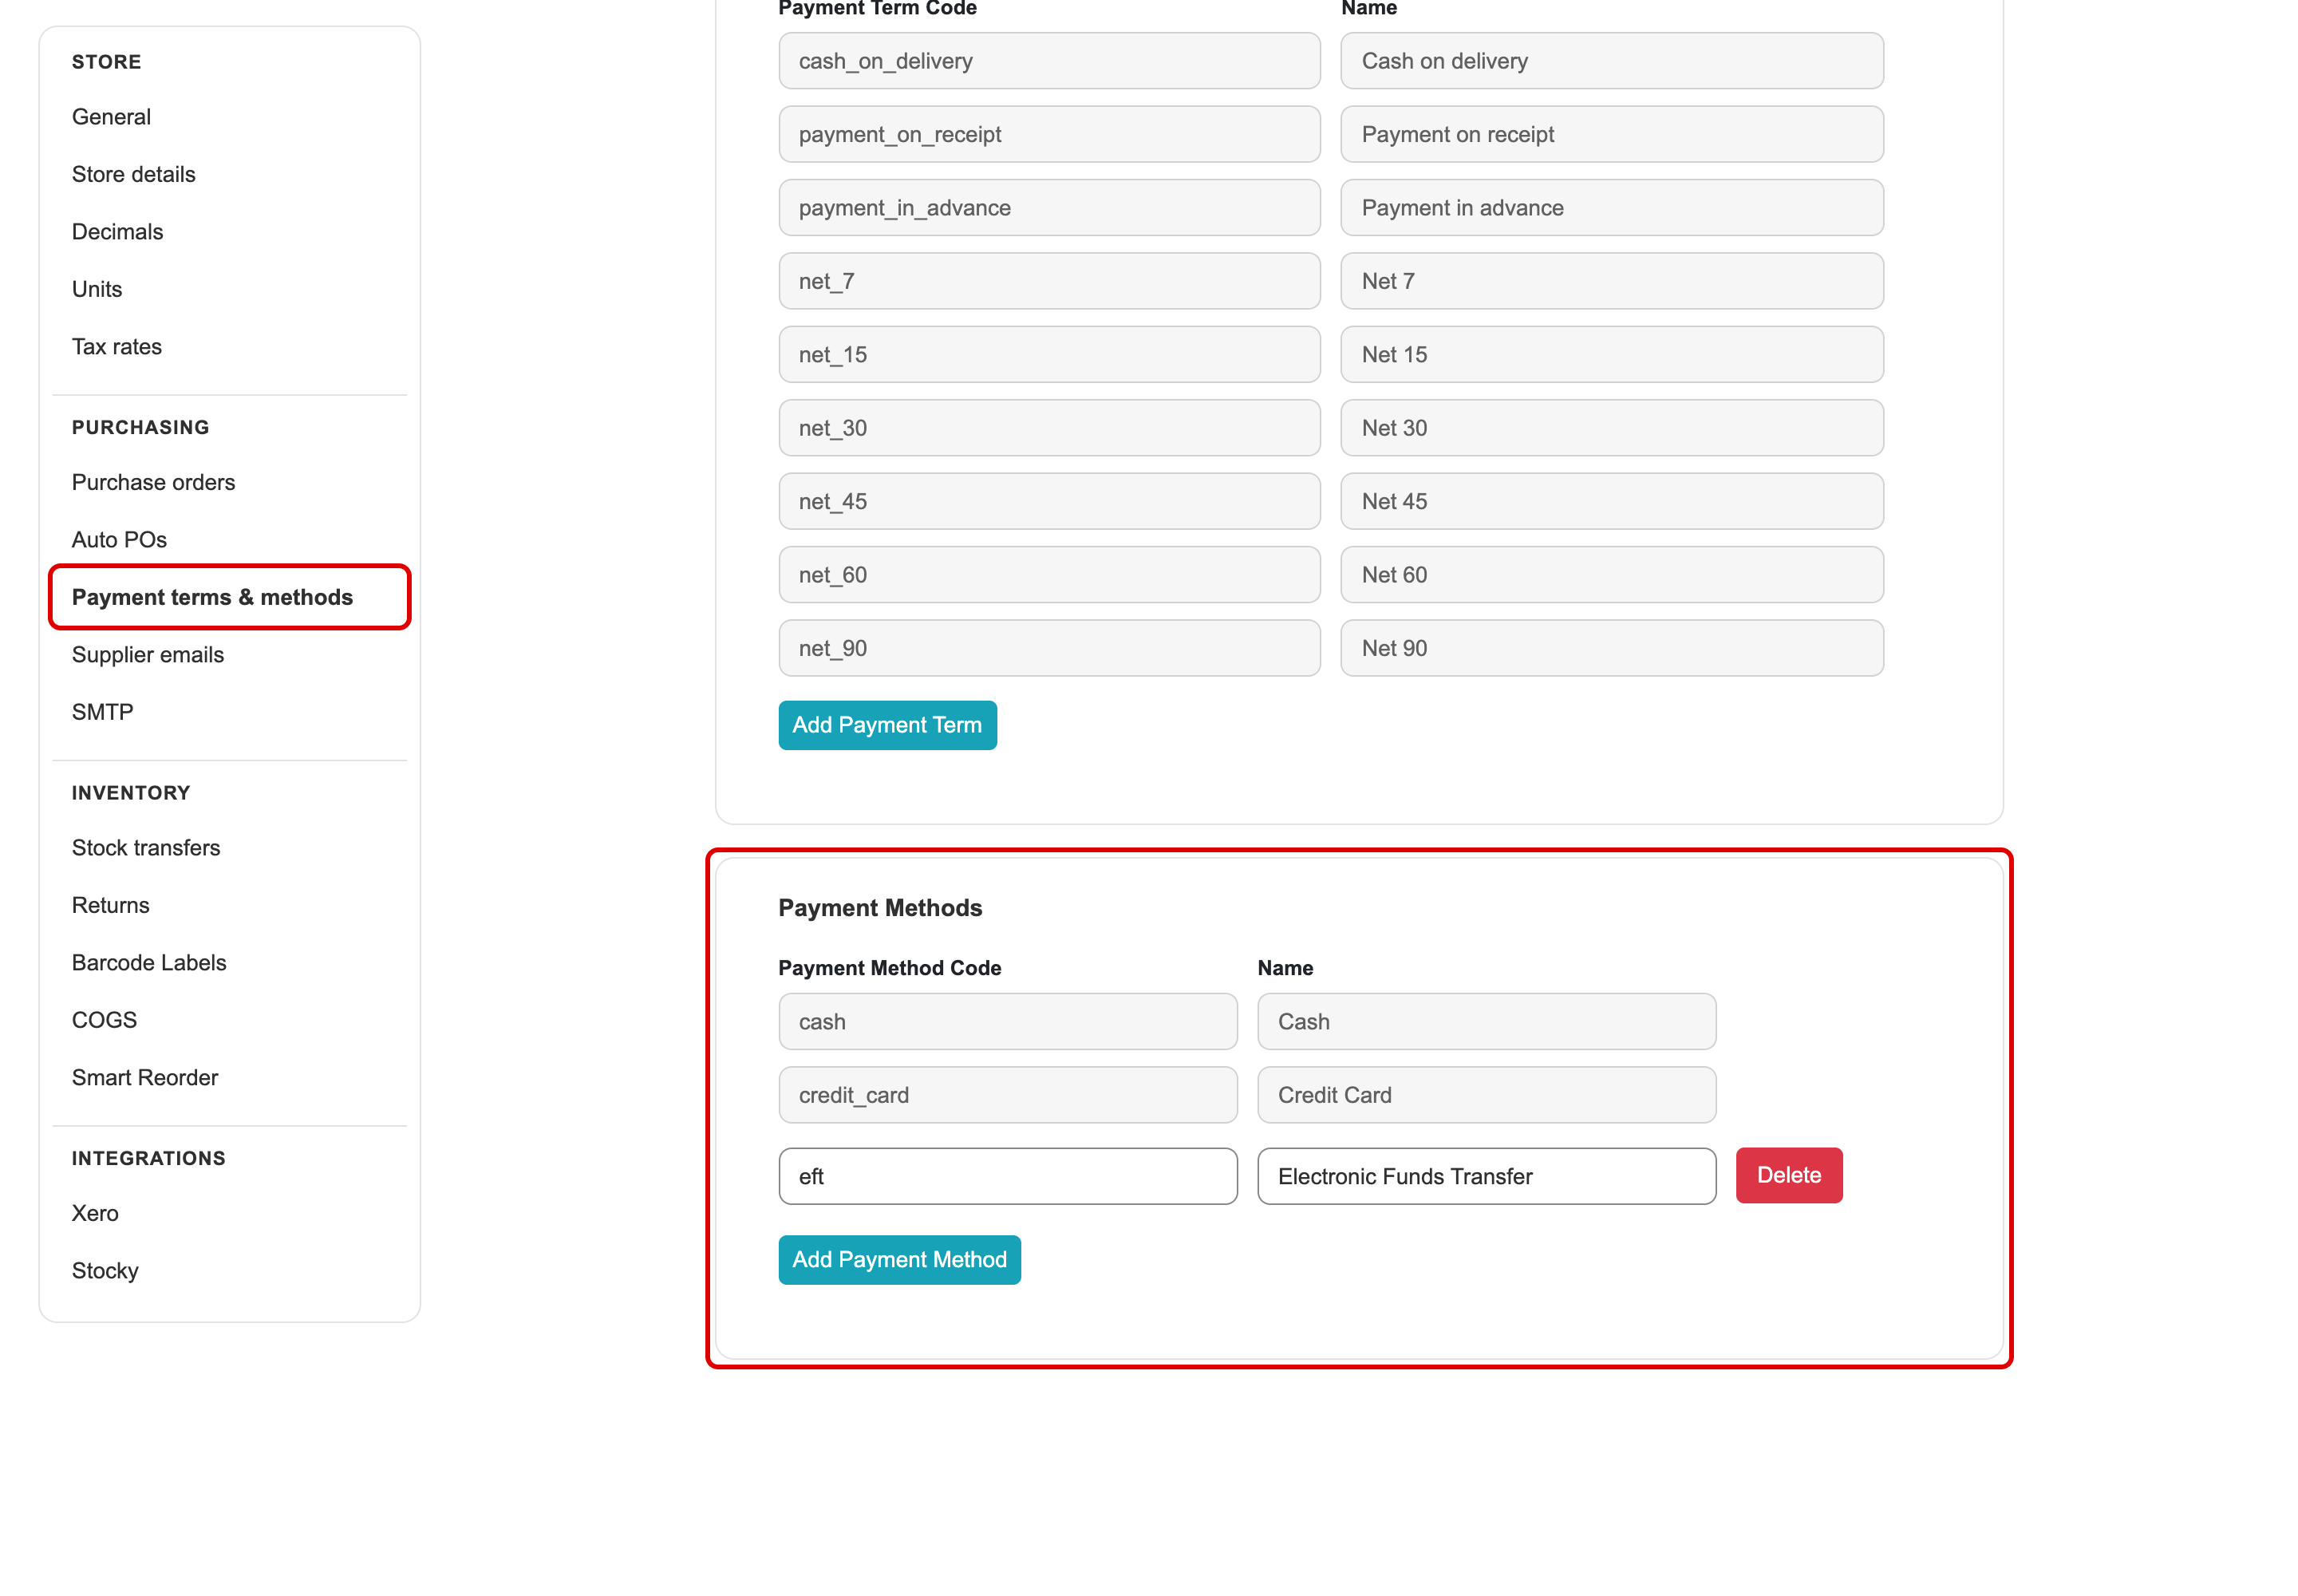Delete the eft payment method

tap(1789, 1175)
